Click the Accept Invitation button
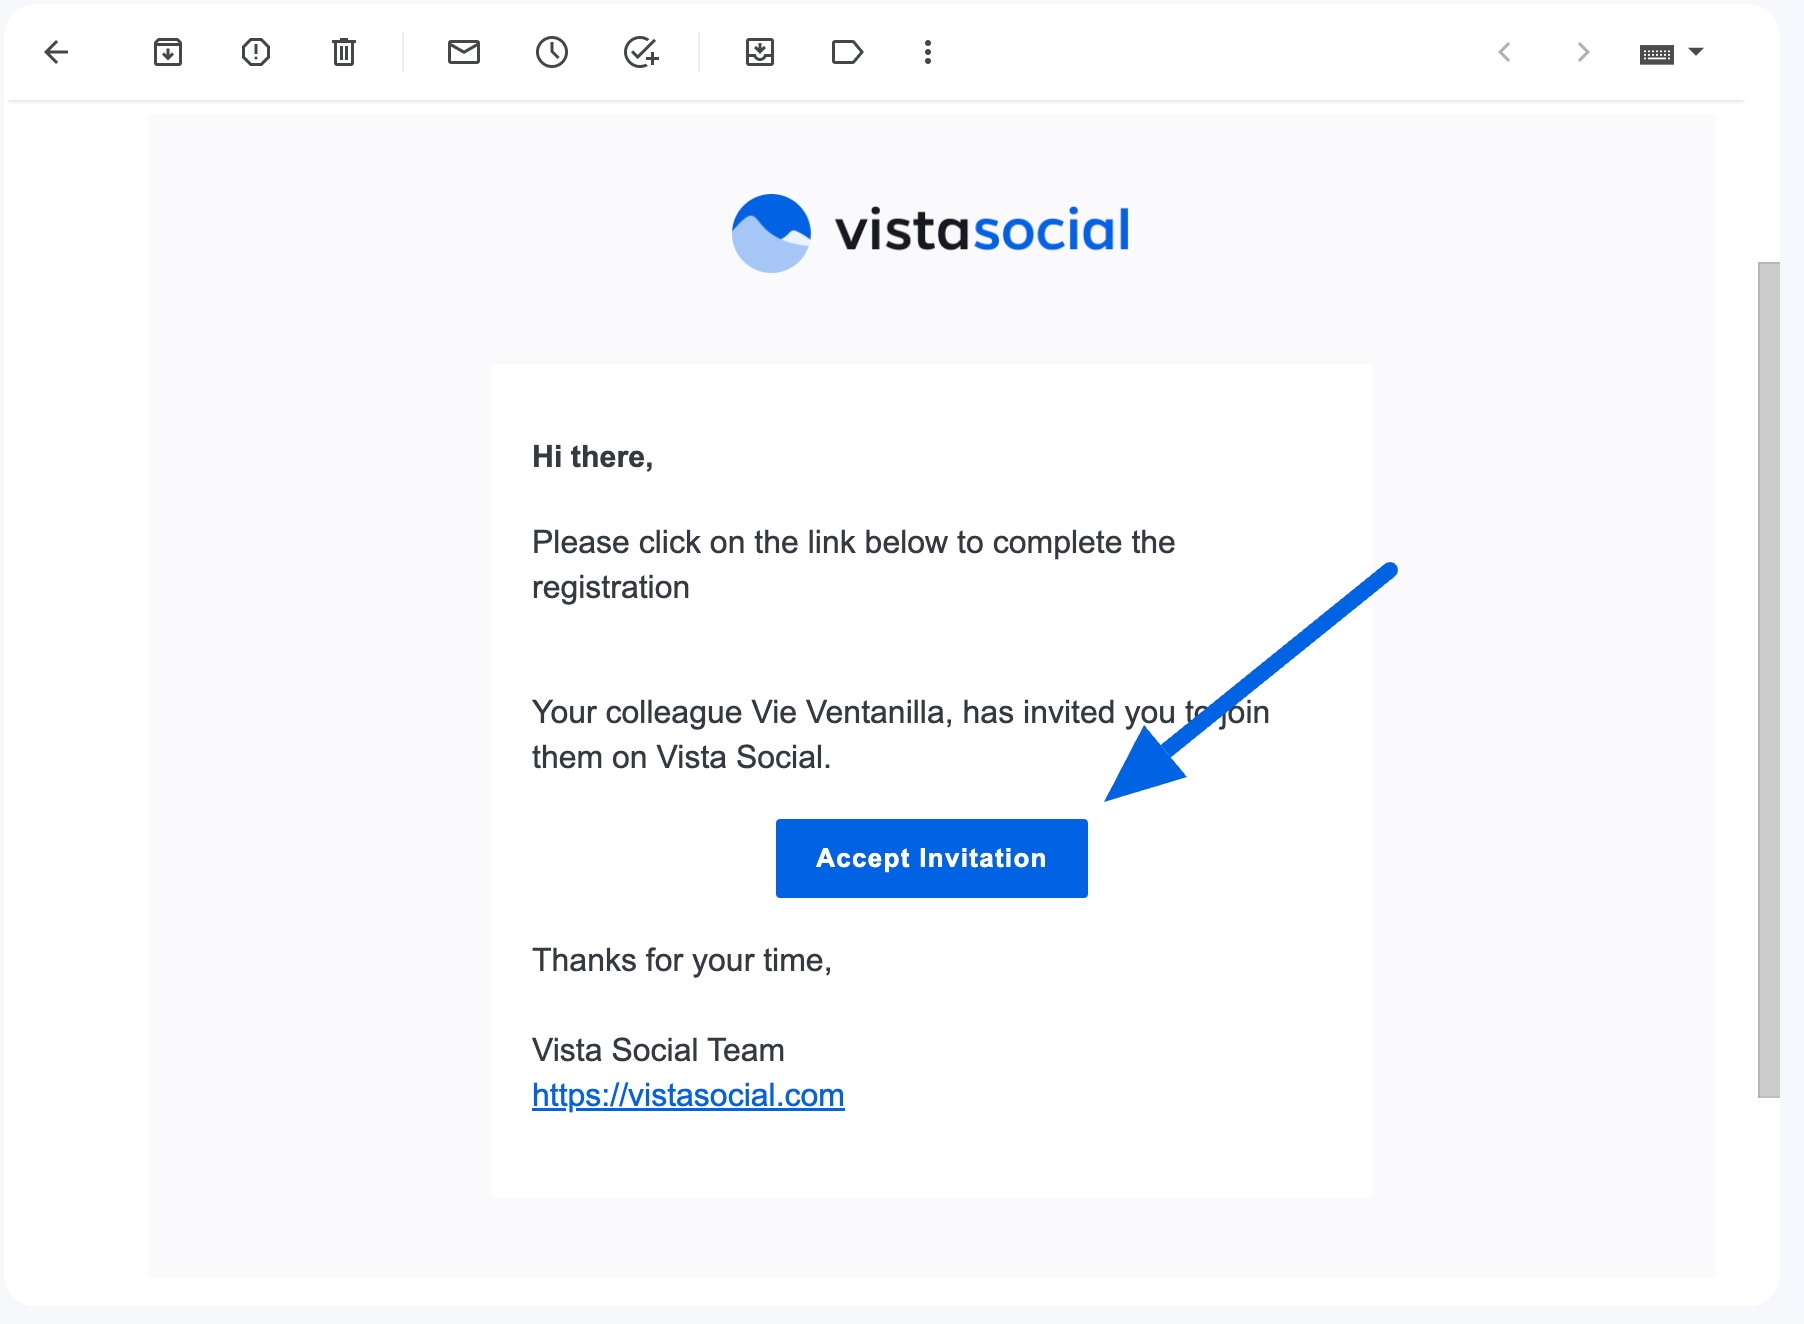 930,858
